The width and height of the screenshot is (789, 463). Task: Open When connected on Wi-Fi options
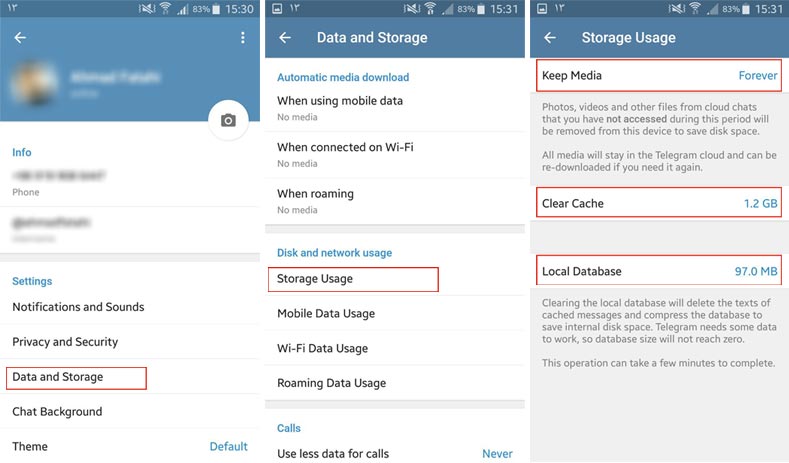pos(394,155)
